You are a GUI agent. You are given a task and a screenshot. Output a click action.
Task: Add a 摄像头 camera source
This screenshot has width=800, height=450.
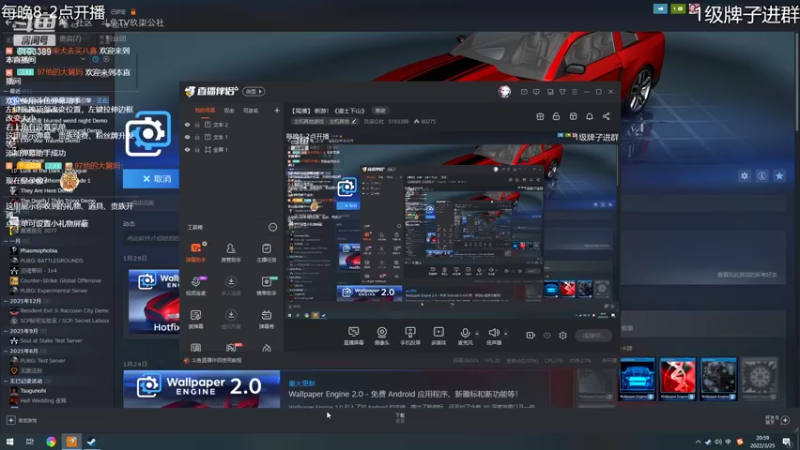pyautogui.click(x=382, y=336)
